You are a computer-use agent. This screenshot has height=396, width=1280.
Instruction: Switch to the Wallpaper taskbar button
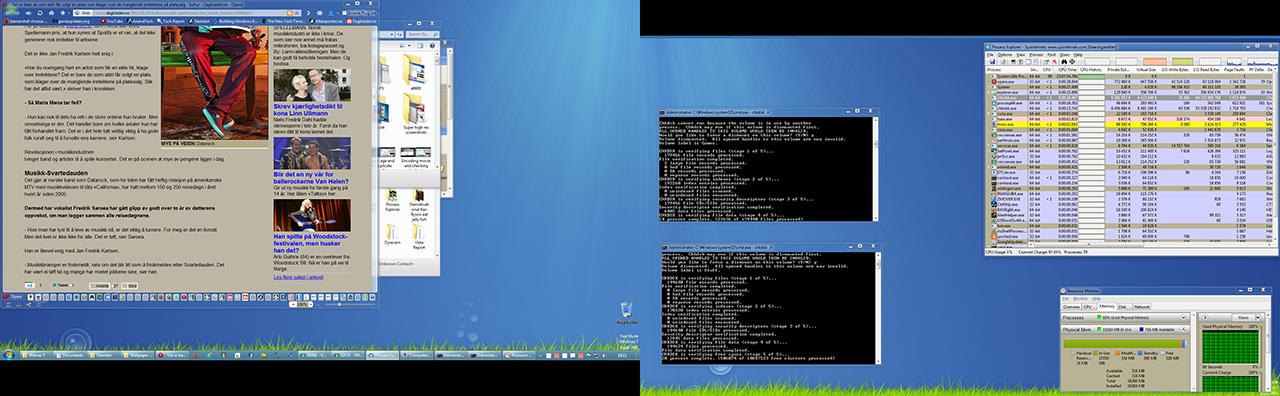pos(137,355)
